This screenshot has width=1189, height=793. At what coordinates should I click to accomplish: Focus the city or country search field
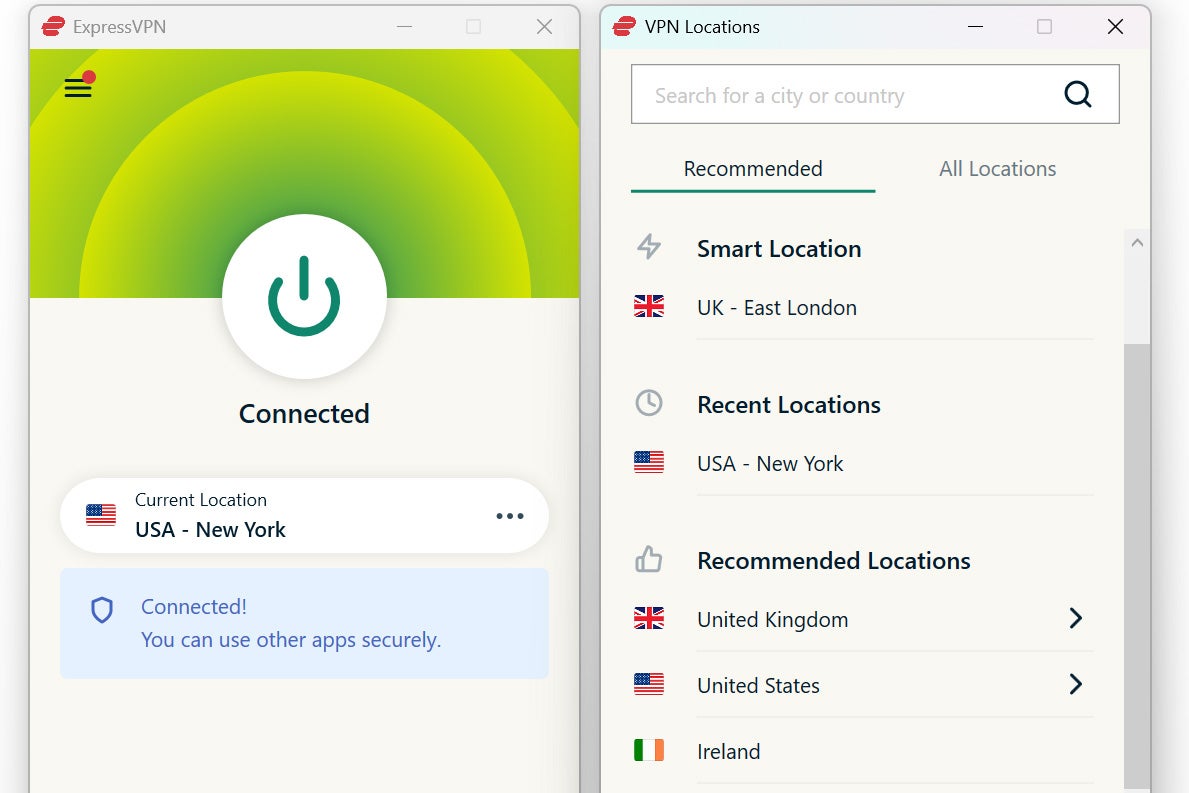click(x=840, y=96)
